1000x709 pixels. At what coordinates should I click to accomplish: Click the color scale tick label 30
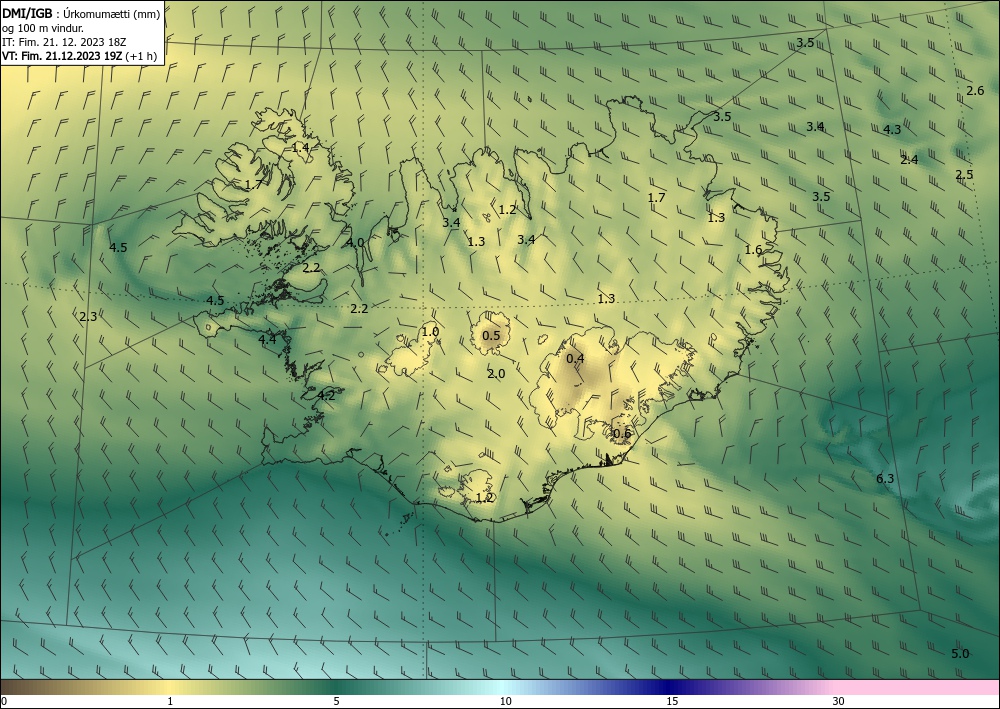pos(839,701)
